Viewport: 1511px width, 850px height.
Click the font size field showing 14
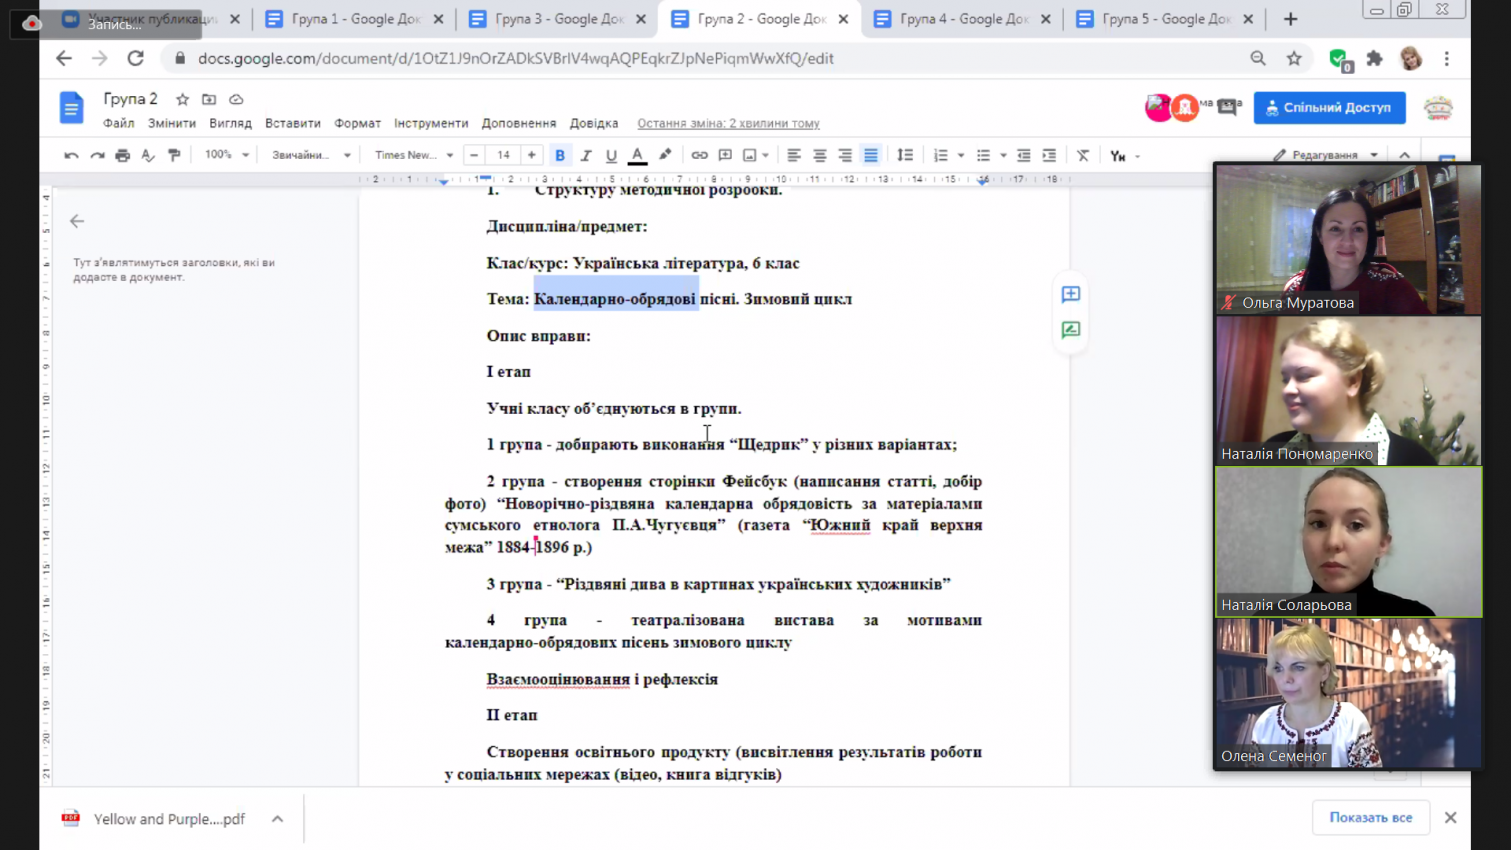coord(503,155)
